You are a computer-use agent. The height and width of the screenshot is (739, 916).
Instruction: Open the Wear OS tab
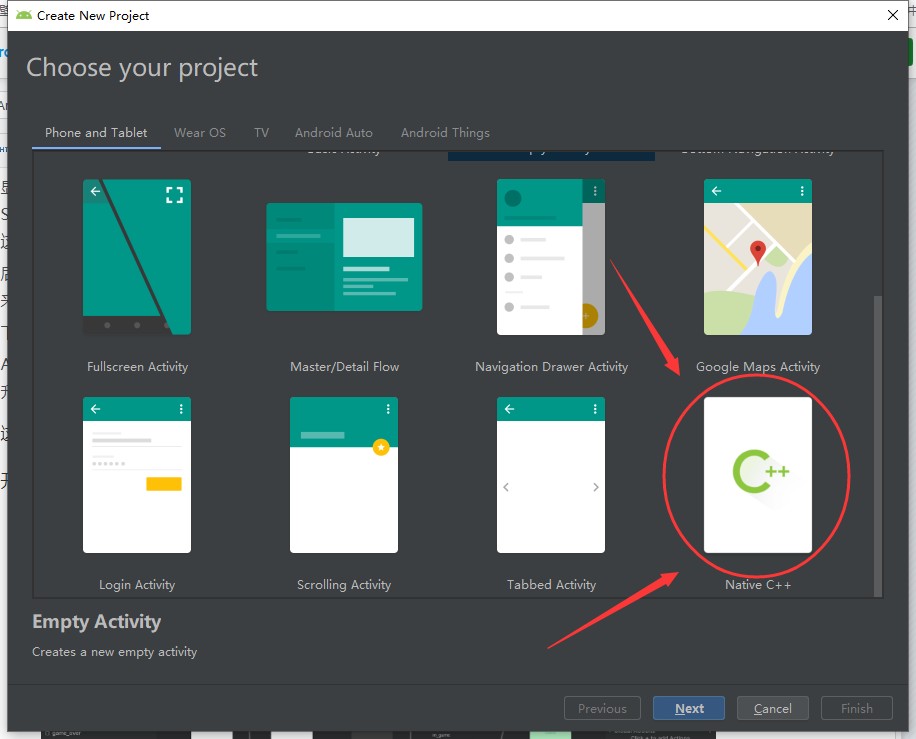tap(200, 133)
